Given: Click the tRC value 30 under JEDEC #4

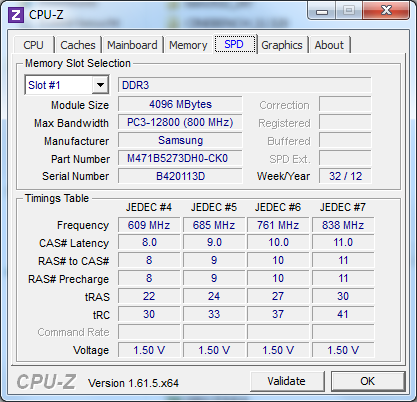Looking at the screenshot, I should (x=149, y=314).
